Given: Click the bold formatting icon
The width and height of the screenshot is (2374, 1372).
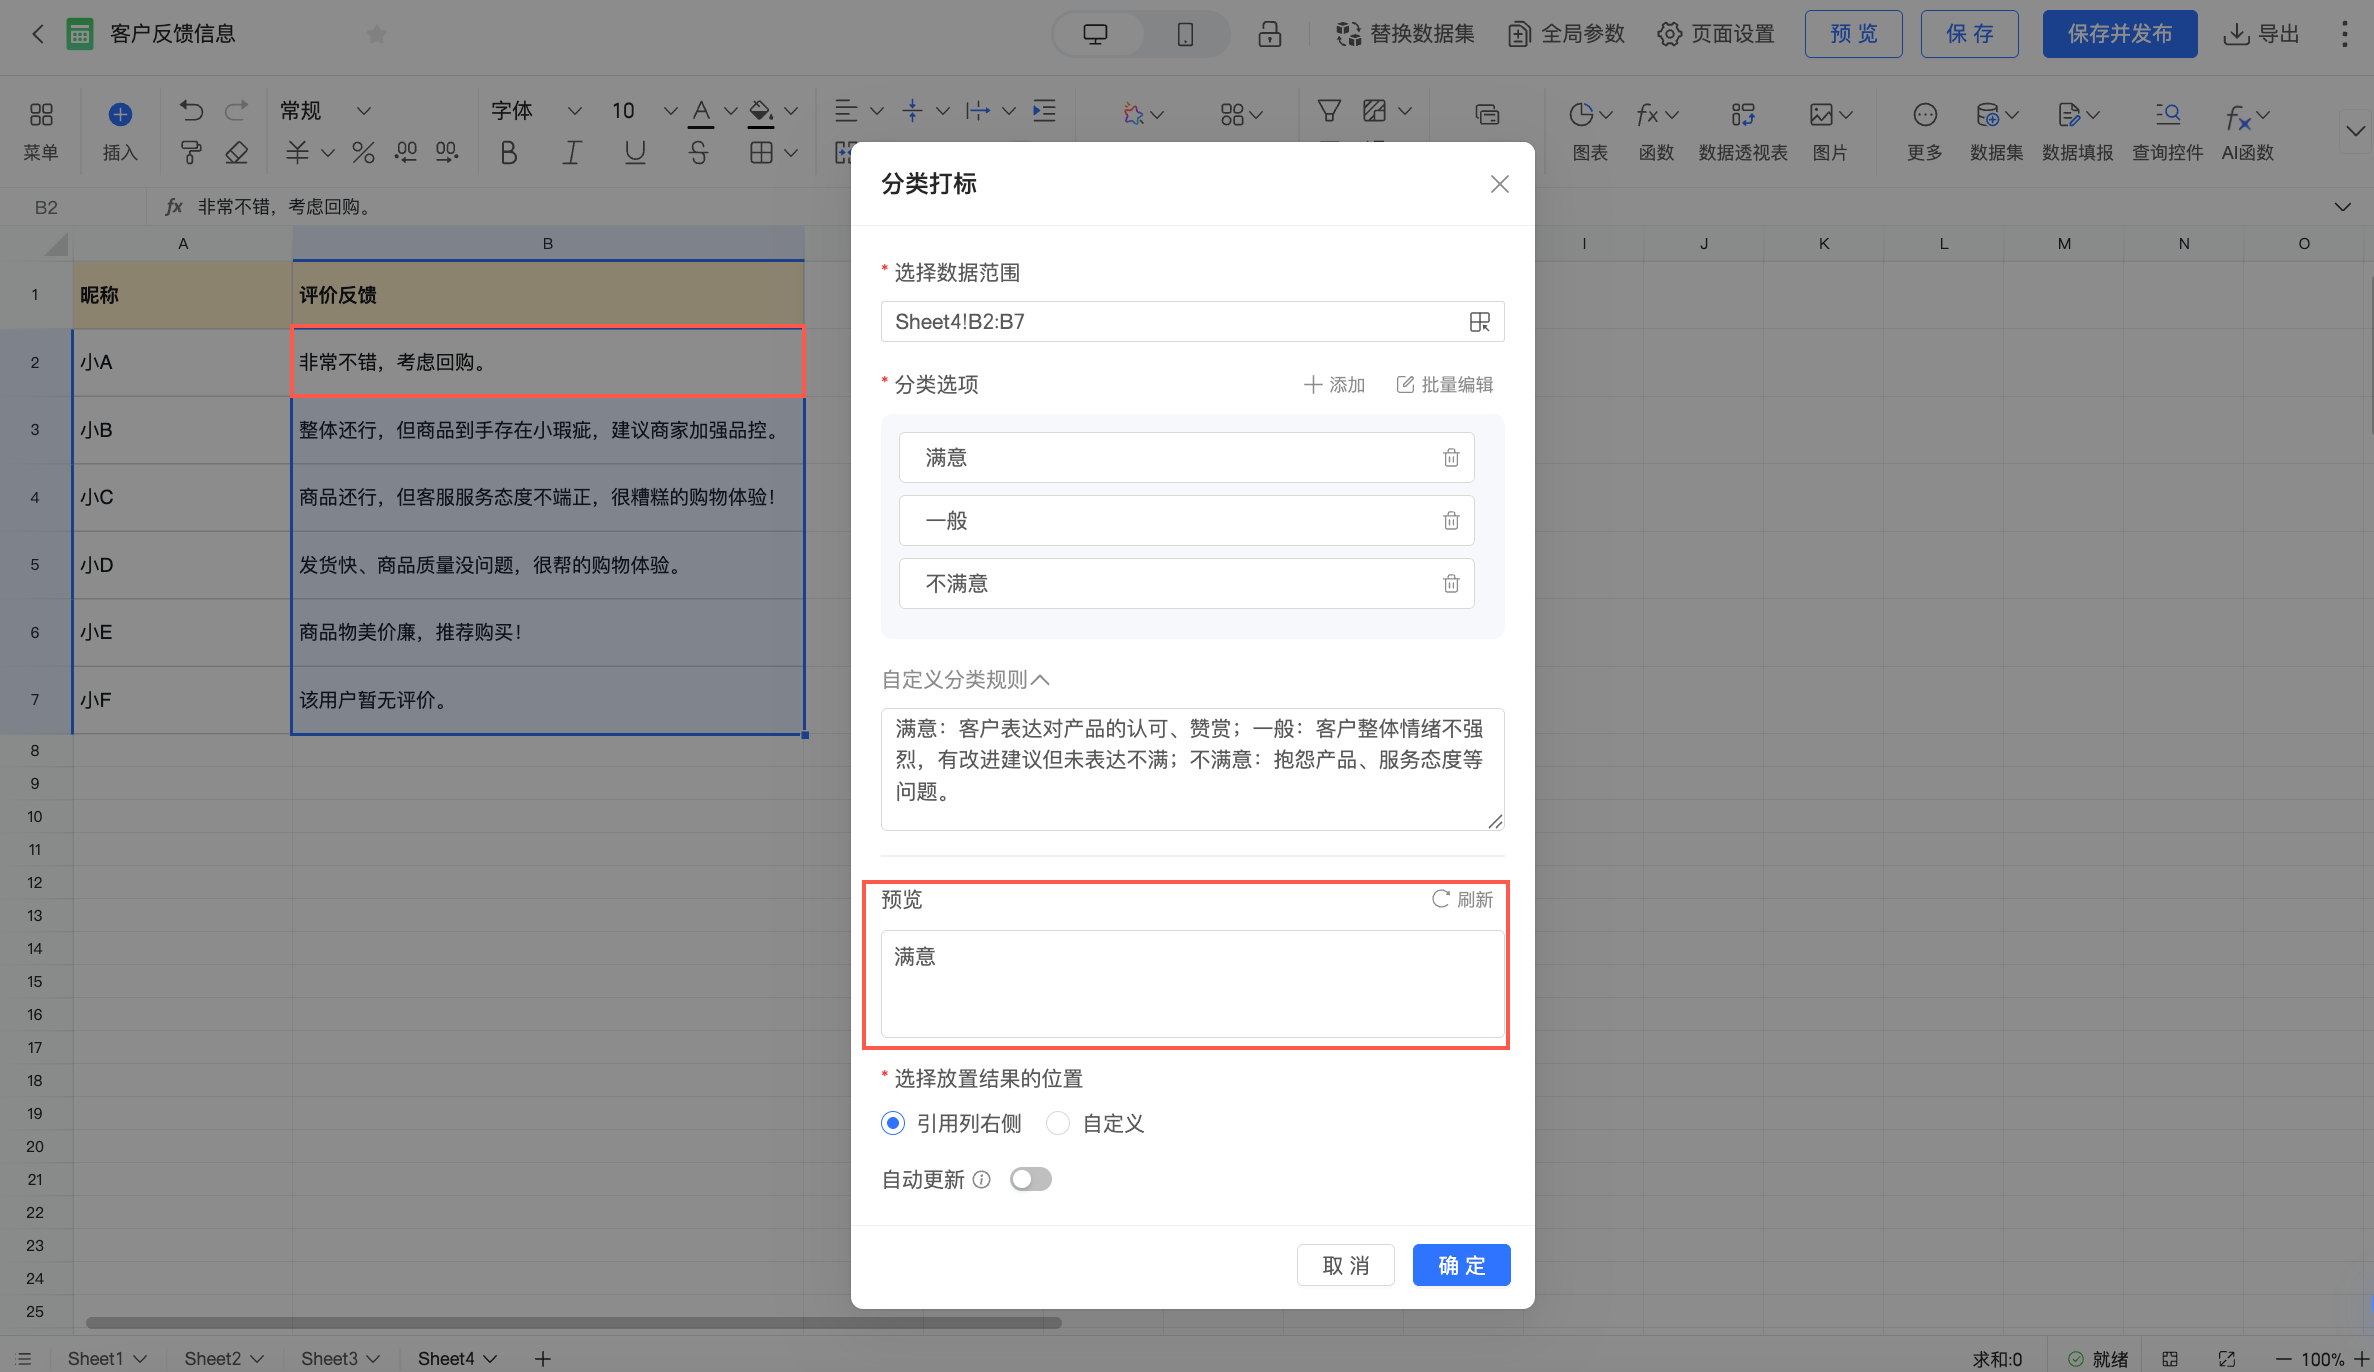Looking at the screenshot, I should click(508, 153).
